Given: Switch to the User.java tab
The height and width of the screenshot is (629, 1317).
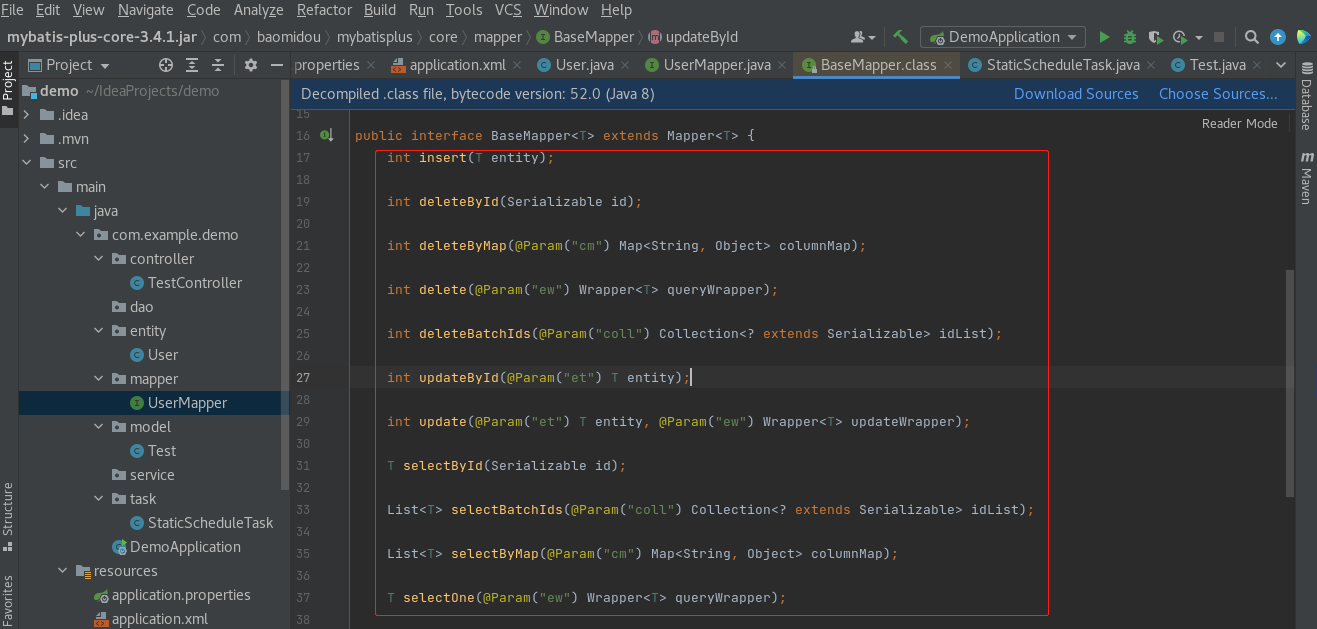Looking at the screenshot, I should 584,65.
